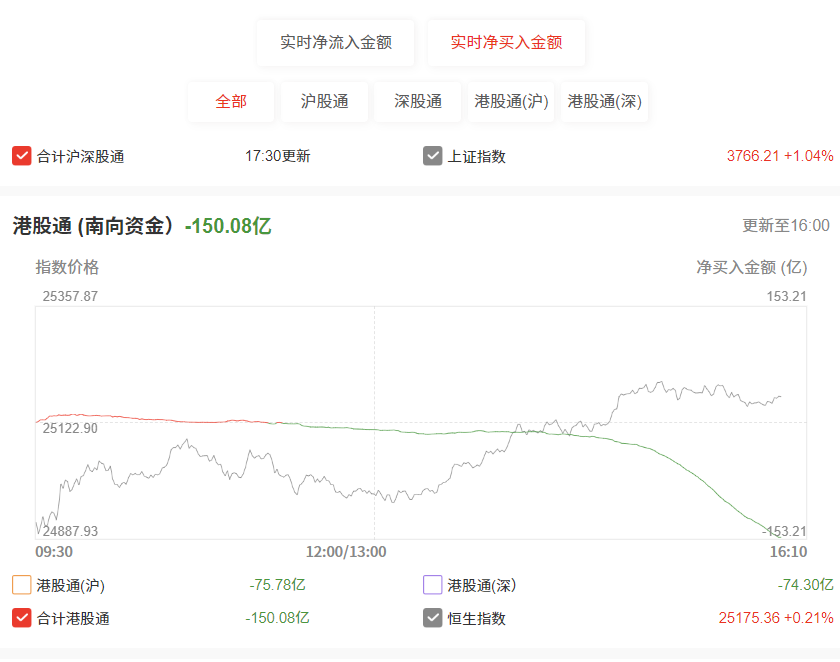Click the 12:00/13:00 midday marker line
This screenshot has height=662, width=840.
click(374, 375)
